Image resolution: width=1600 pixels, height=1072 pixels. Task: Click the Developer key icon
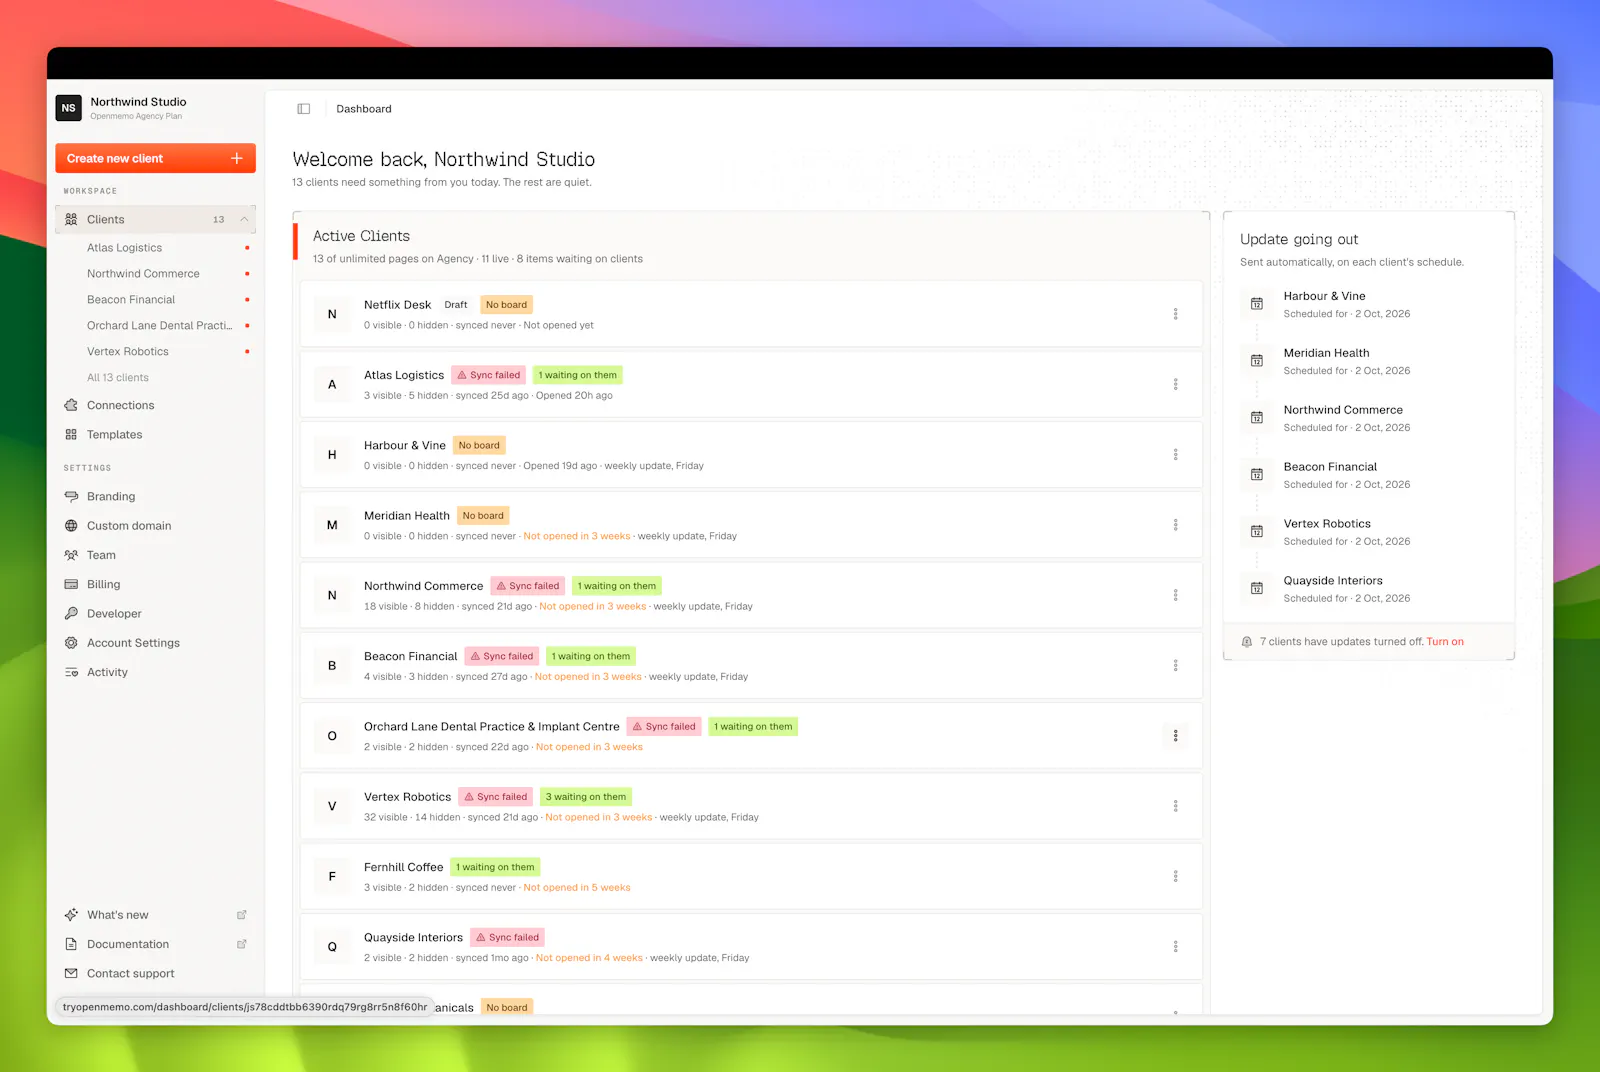(71, 614)
